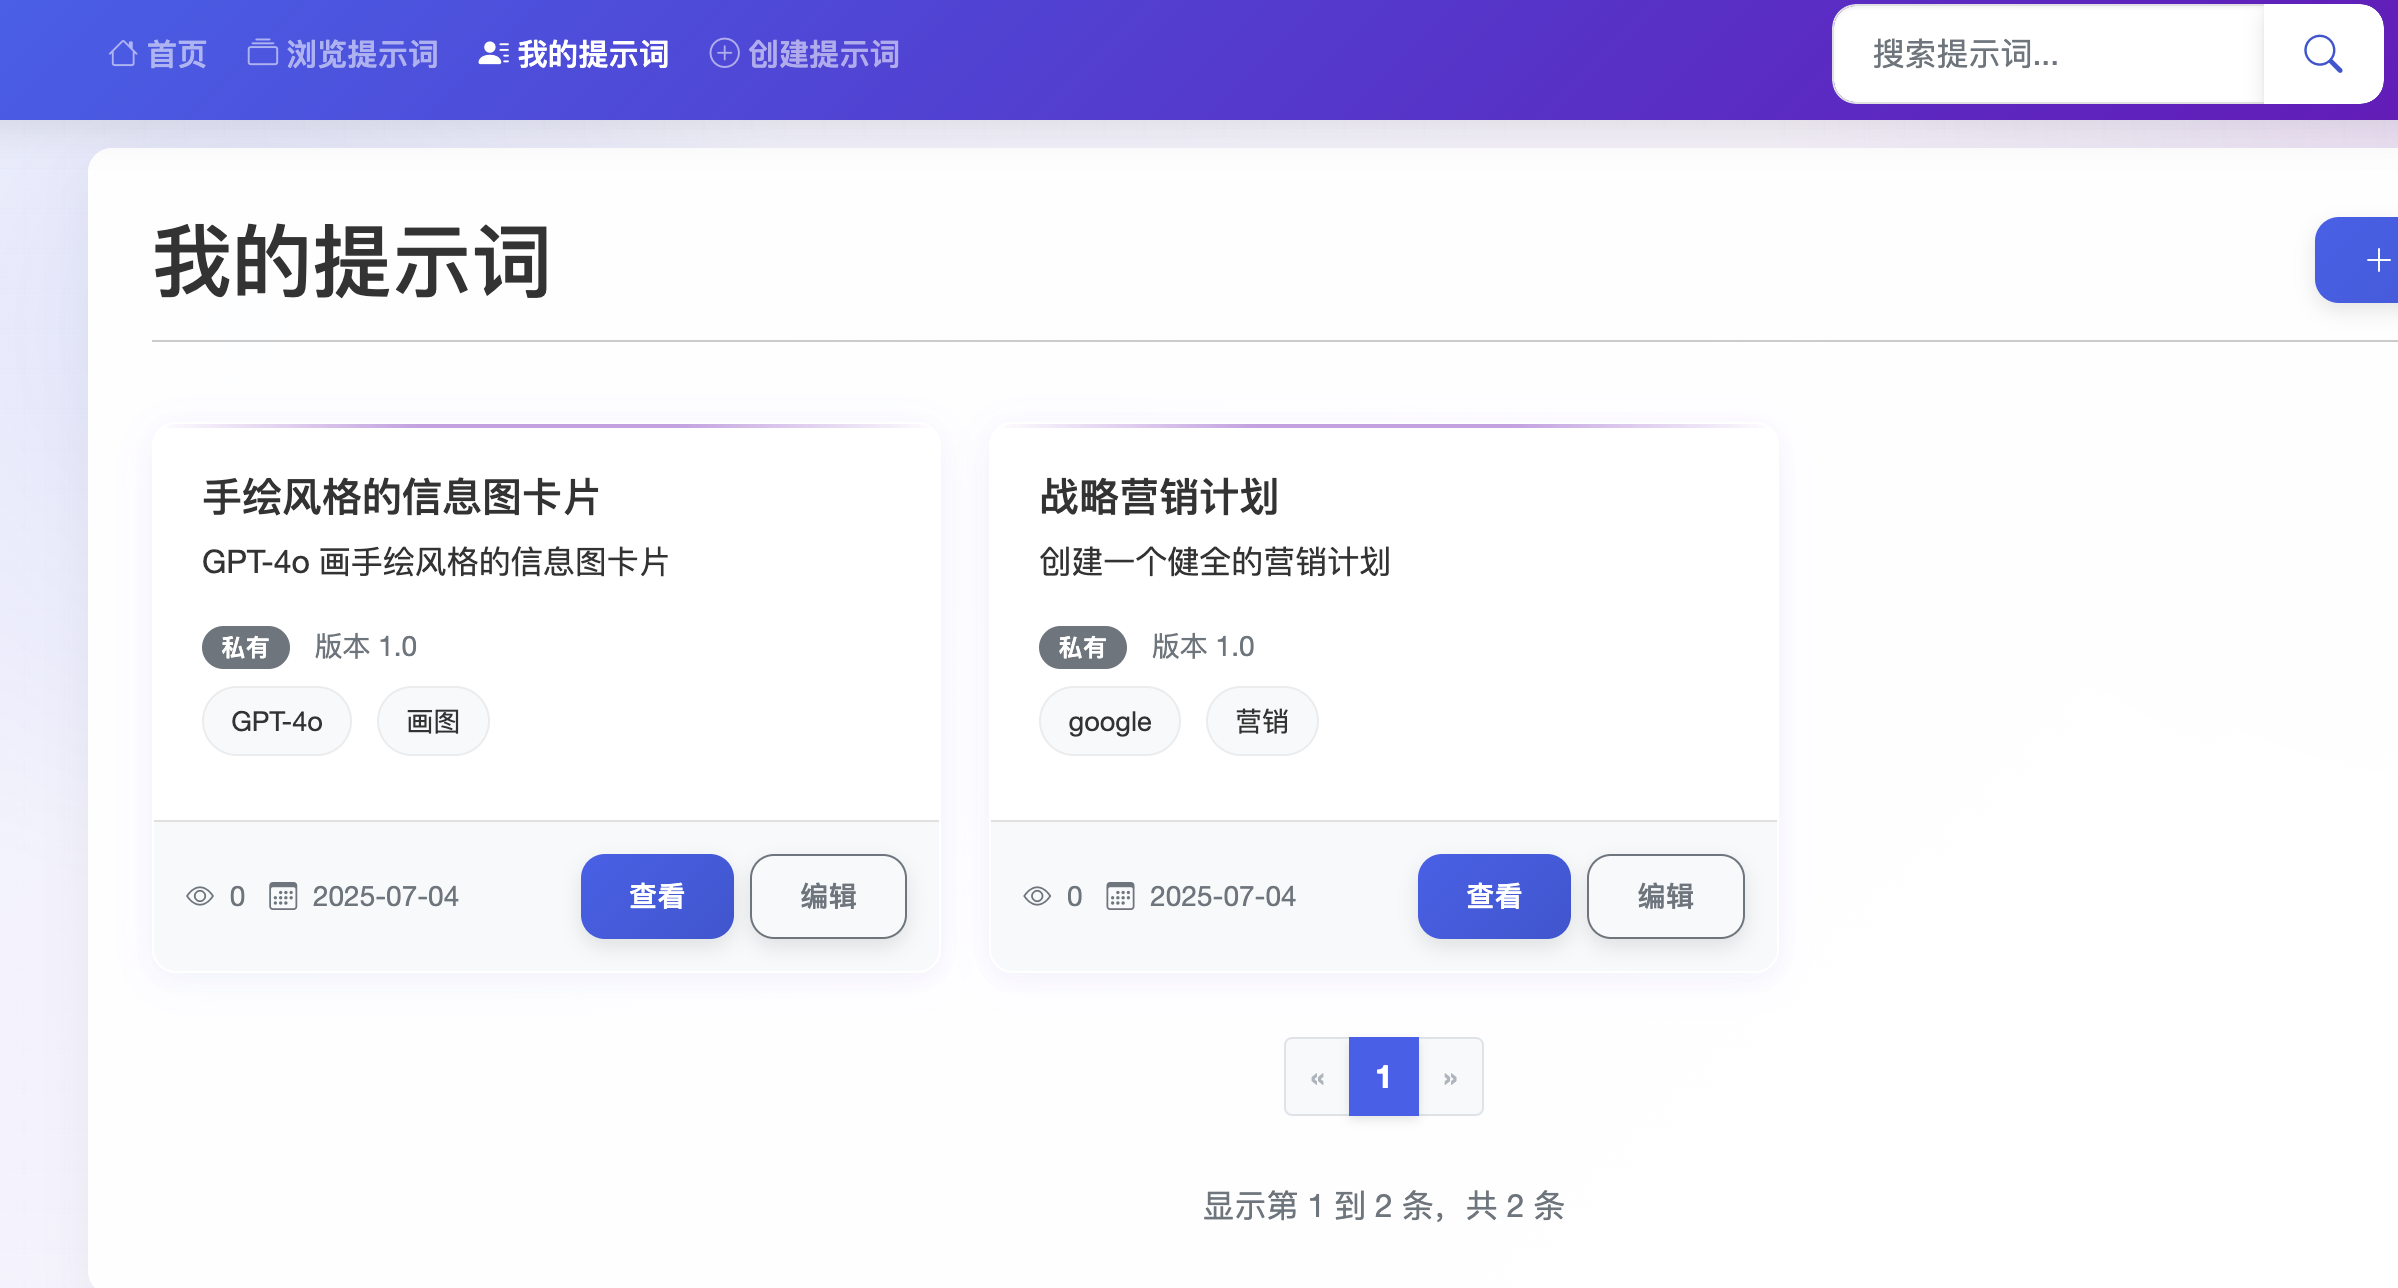Click eye views icon on 手绘风格的信息图卡片 card
Viewport: 2398px width, 1288px height.
[x=200, y=896]
